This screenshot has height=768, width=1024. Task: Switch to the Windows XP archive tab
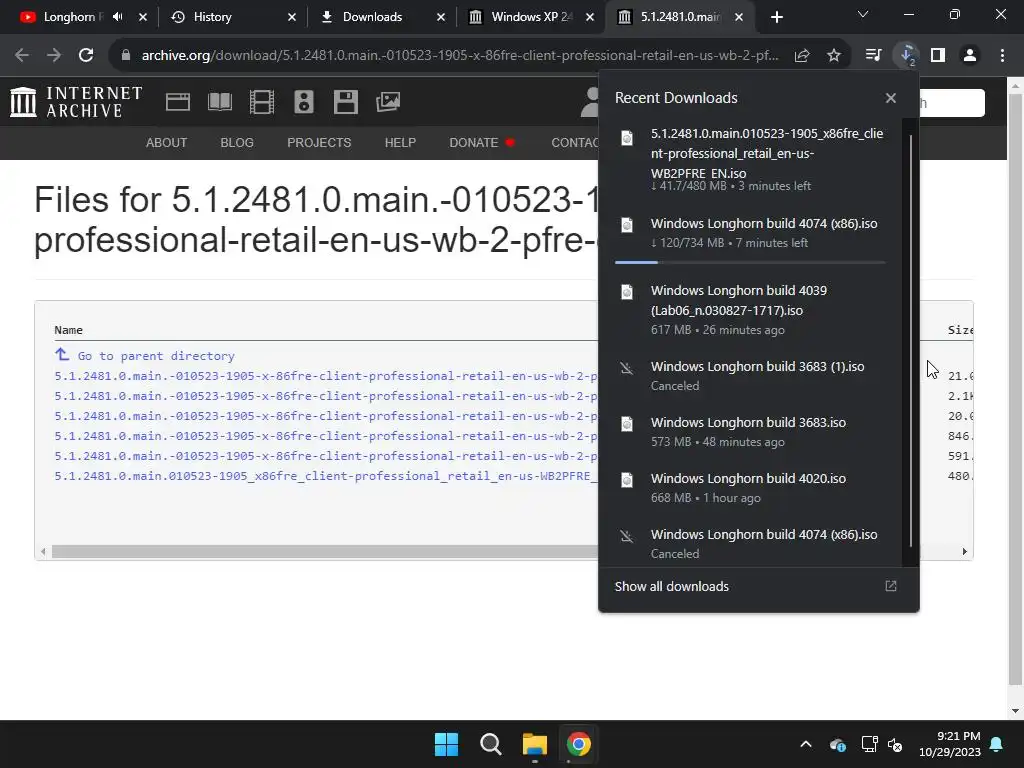pyautogui.click(x=530, y=17)
